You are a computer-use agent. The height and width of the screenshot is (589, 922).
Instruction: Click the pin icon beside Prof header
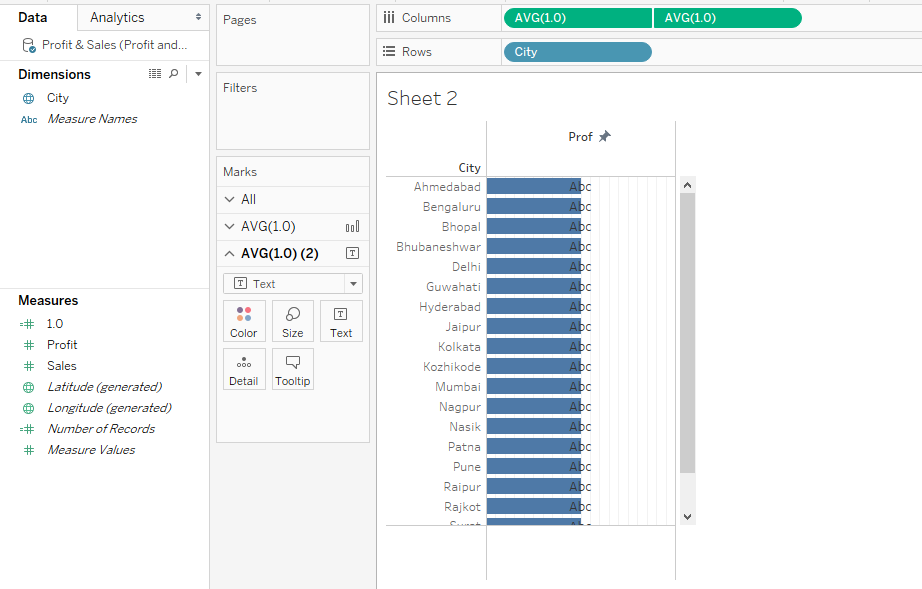click(604, 137)
